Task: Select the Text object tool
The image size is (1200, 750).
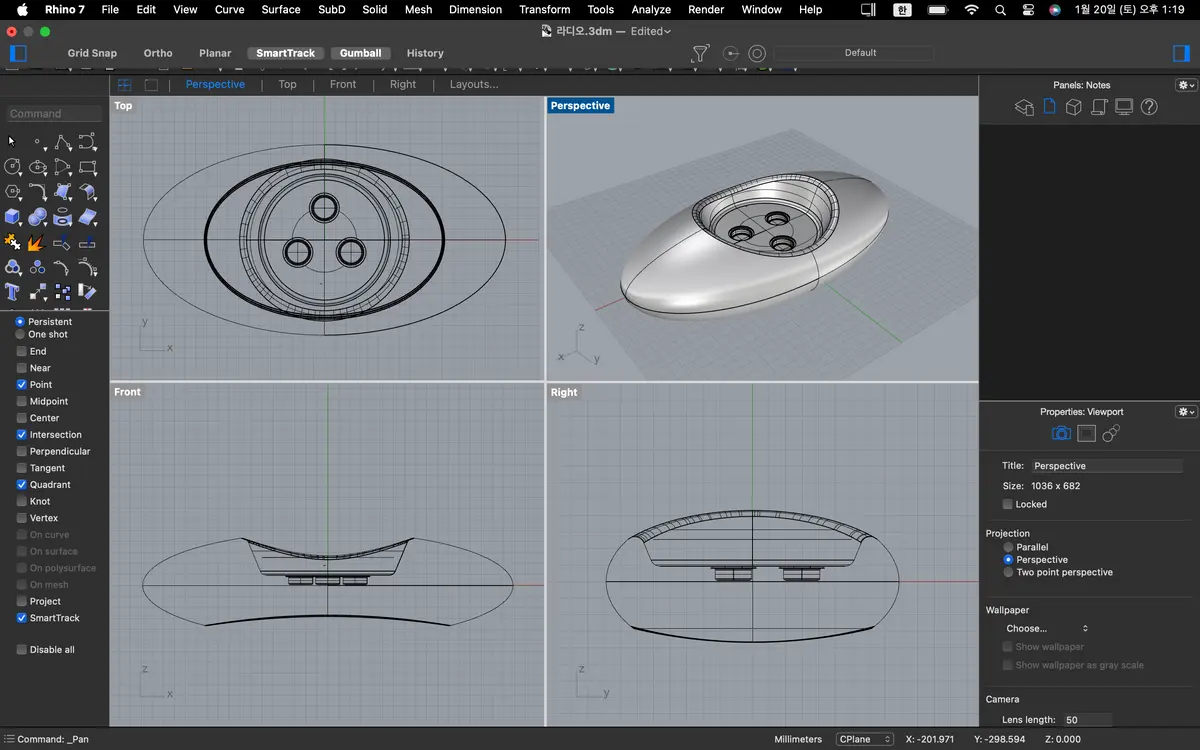Action: click(x=13, y=292)
